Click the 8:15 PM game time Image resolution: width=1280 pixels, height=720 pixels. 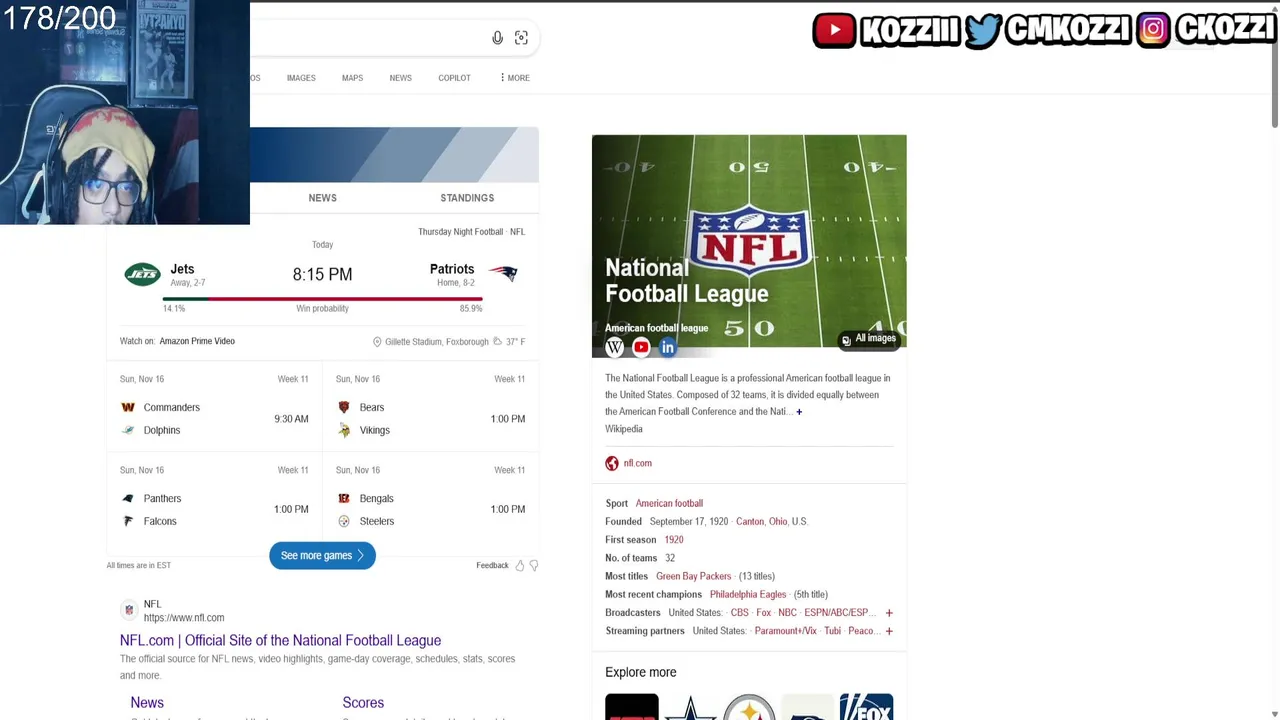322,274
